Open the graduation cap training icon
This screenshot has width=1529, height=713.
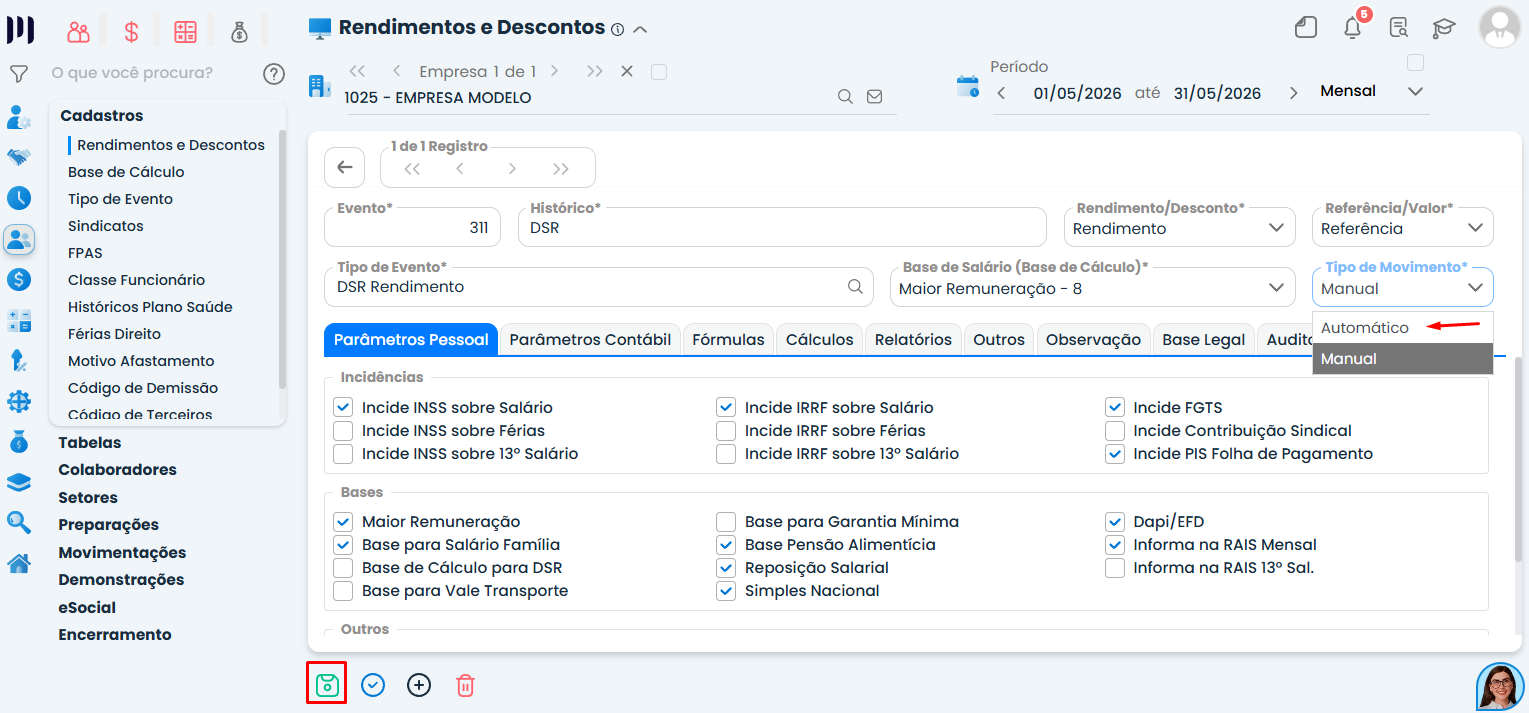pyautogui.click(x=1444, y=28)
